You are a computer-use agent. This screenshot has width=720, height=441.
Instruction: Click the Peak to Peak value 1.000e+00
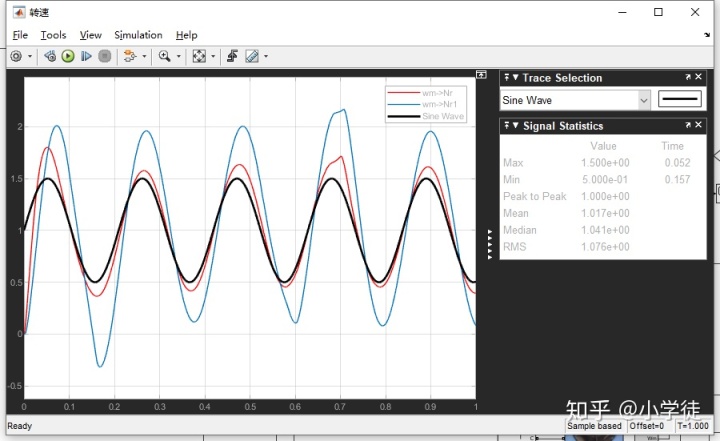[x=605, y=196]
